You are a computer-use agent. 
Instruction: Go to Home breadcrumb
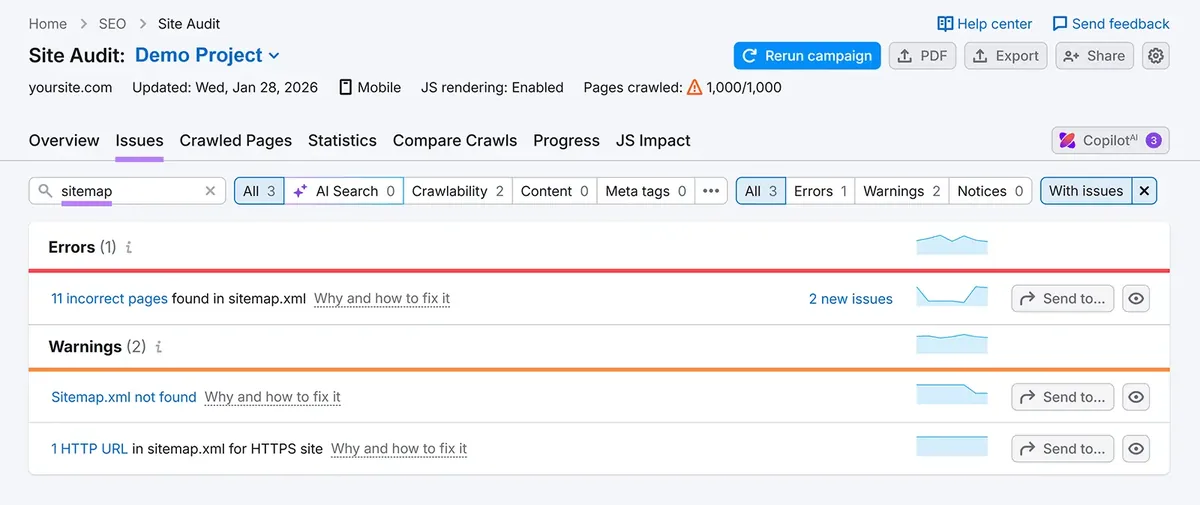(x=48, y=23)
